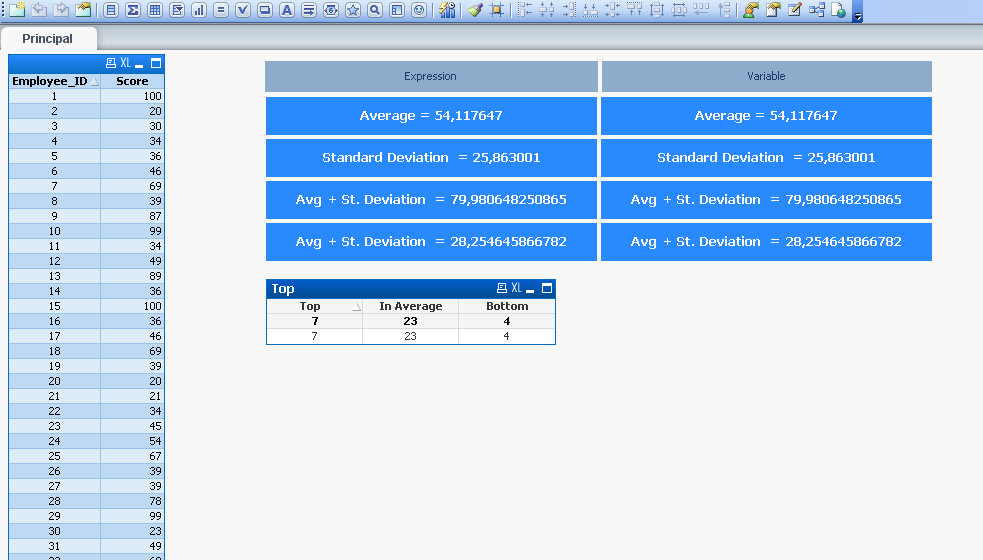
Task: Create a Search Object (magnifier icon)
Action: pos(375,9)
